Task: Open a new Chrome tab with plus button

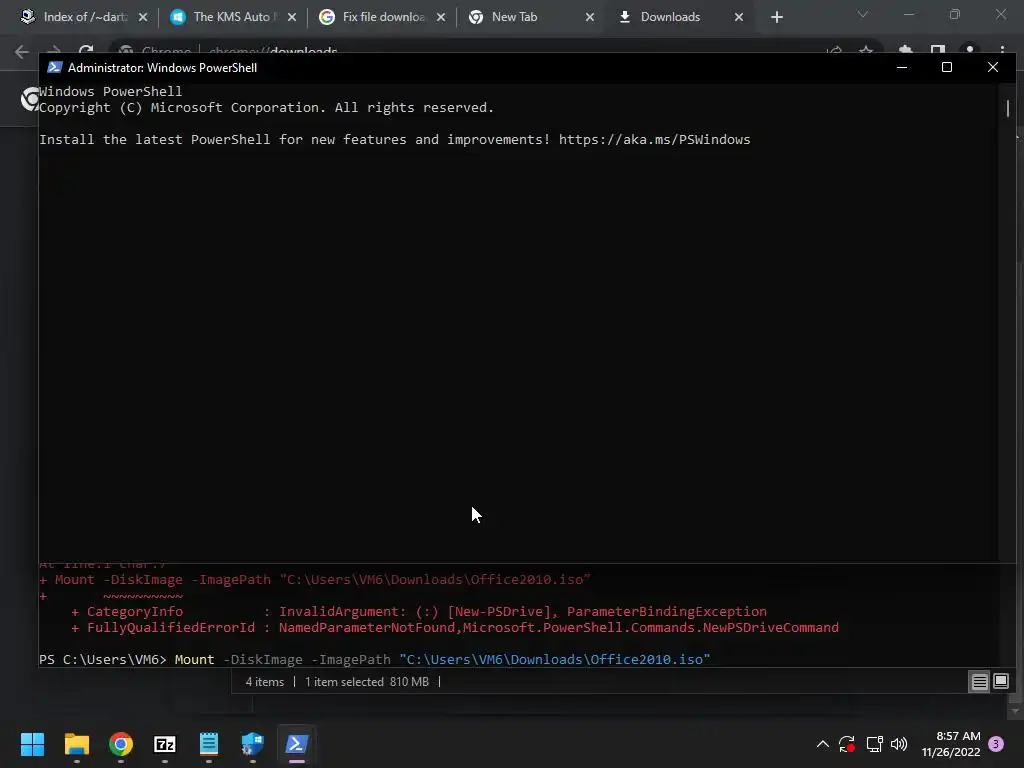Action: pos(776,18)
